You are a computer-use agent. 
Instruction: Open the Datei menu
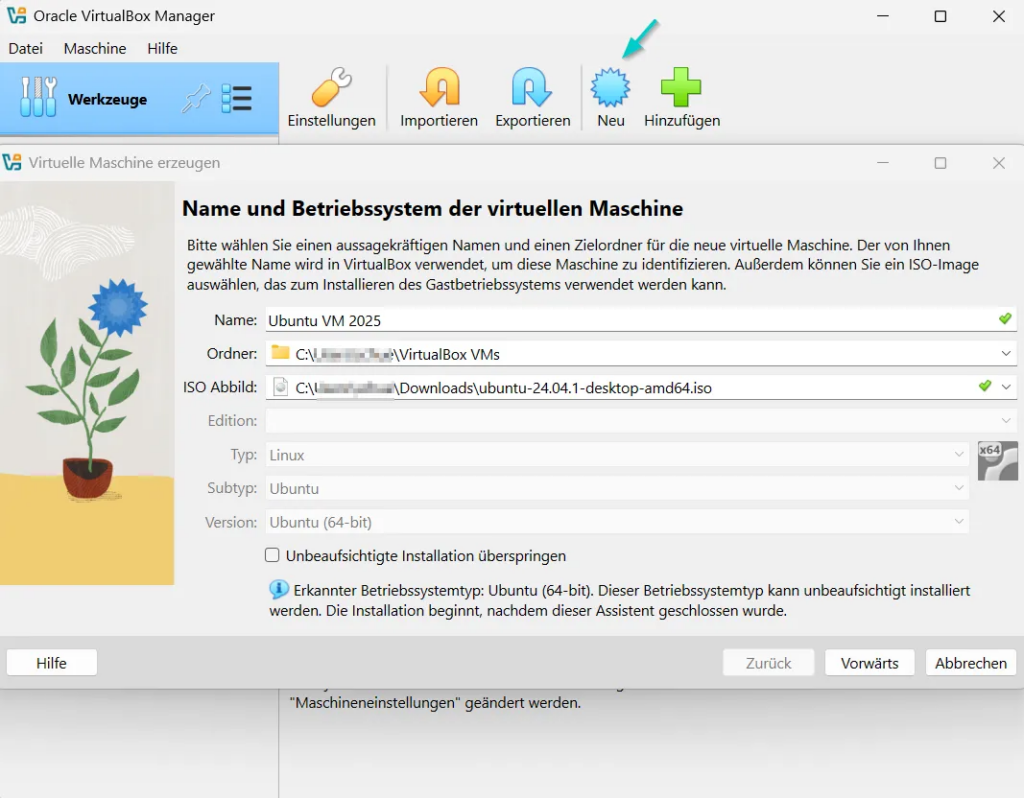(x=26, y=48)
